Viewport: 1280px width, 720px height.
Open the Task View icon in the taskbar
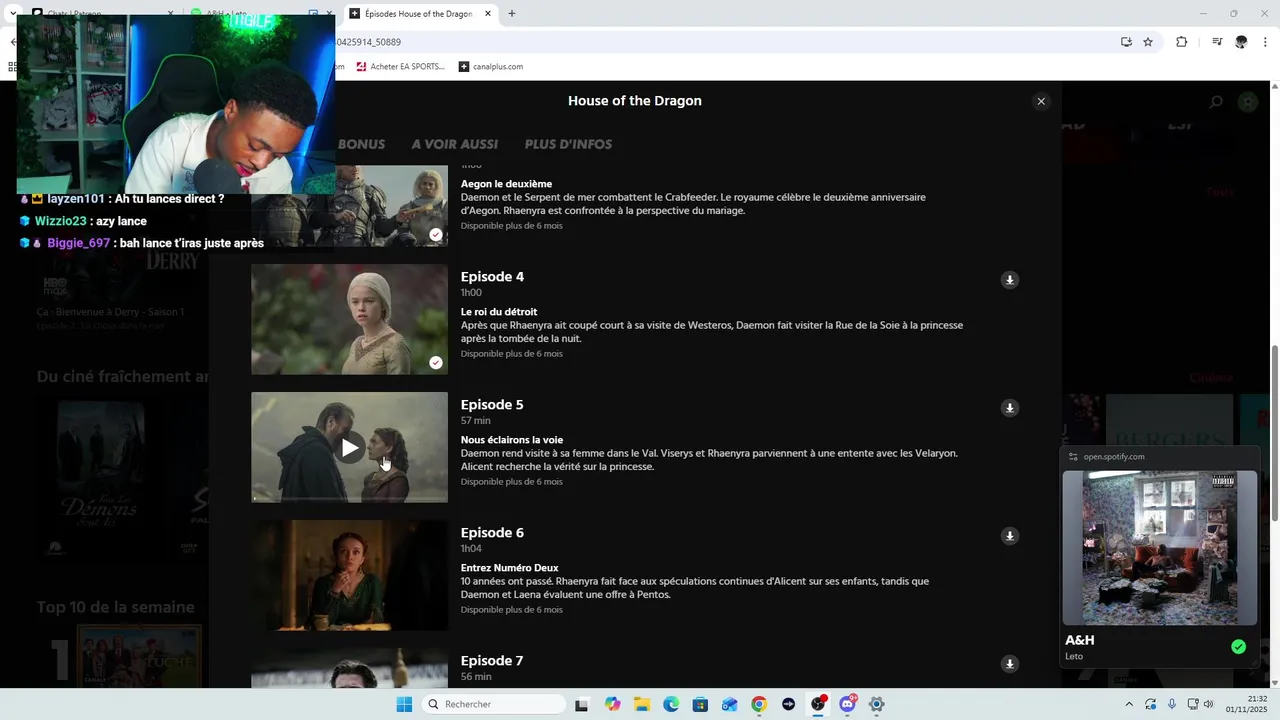point(581,704)
